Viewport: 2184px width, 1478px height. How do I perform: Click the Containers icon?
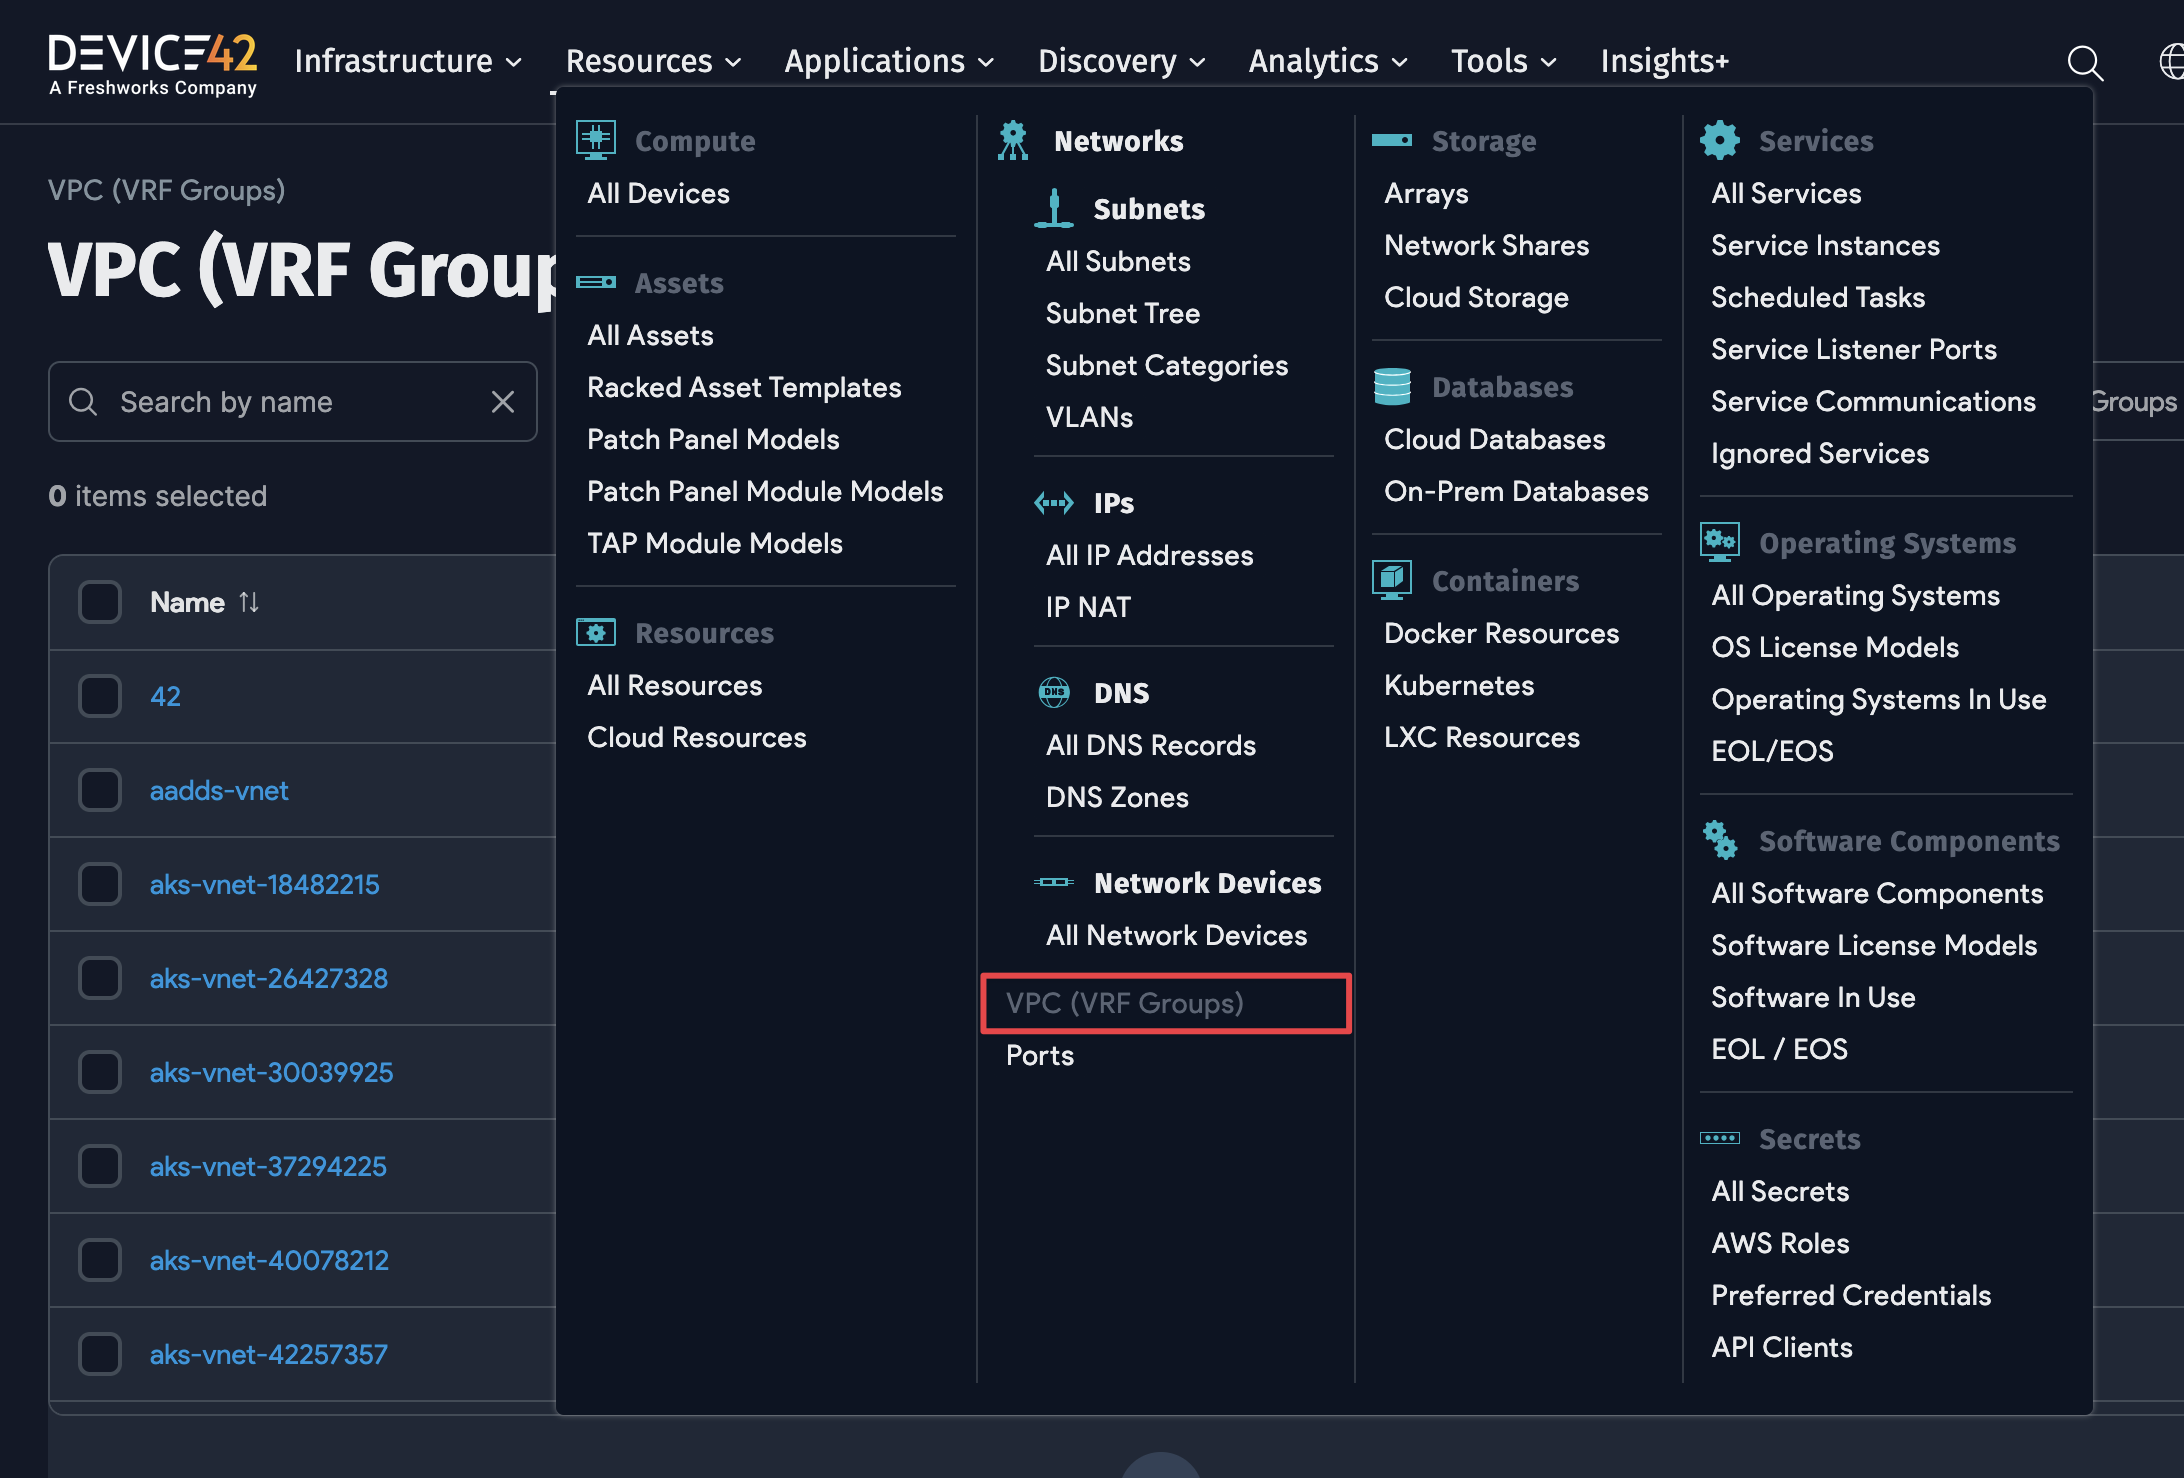click(x=1392, y=579)
